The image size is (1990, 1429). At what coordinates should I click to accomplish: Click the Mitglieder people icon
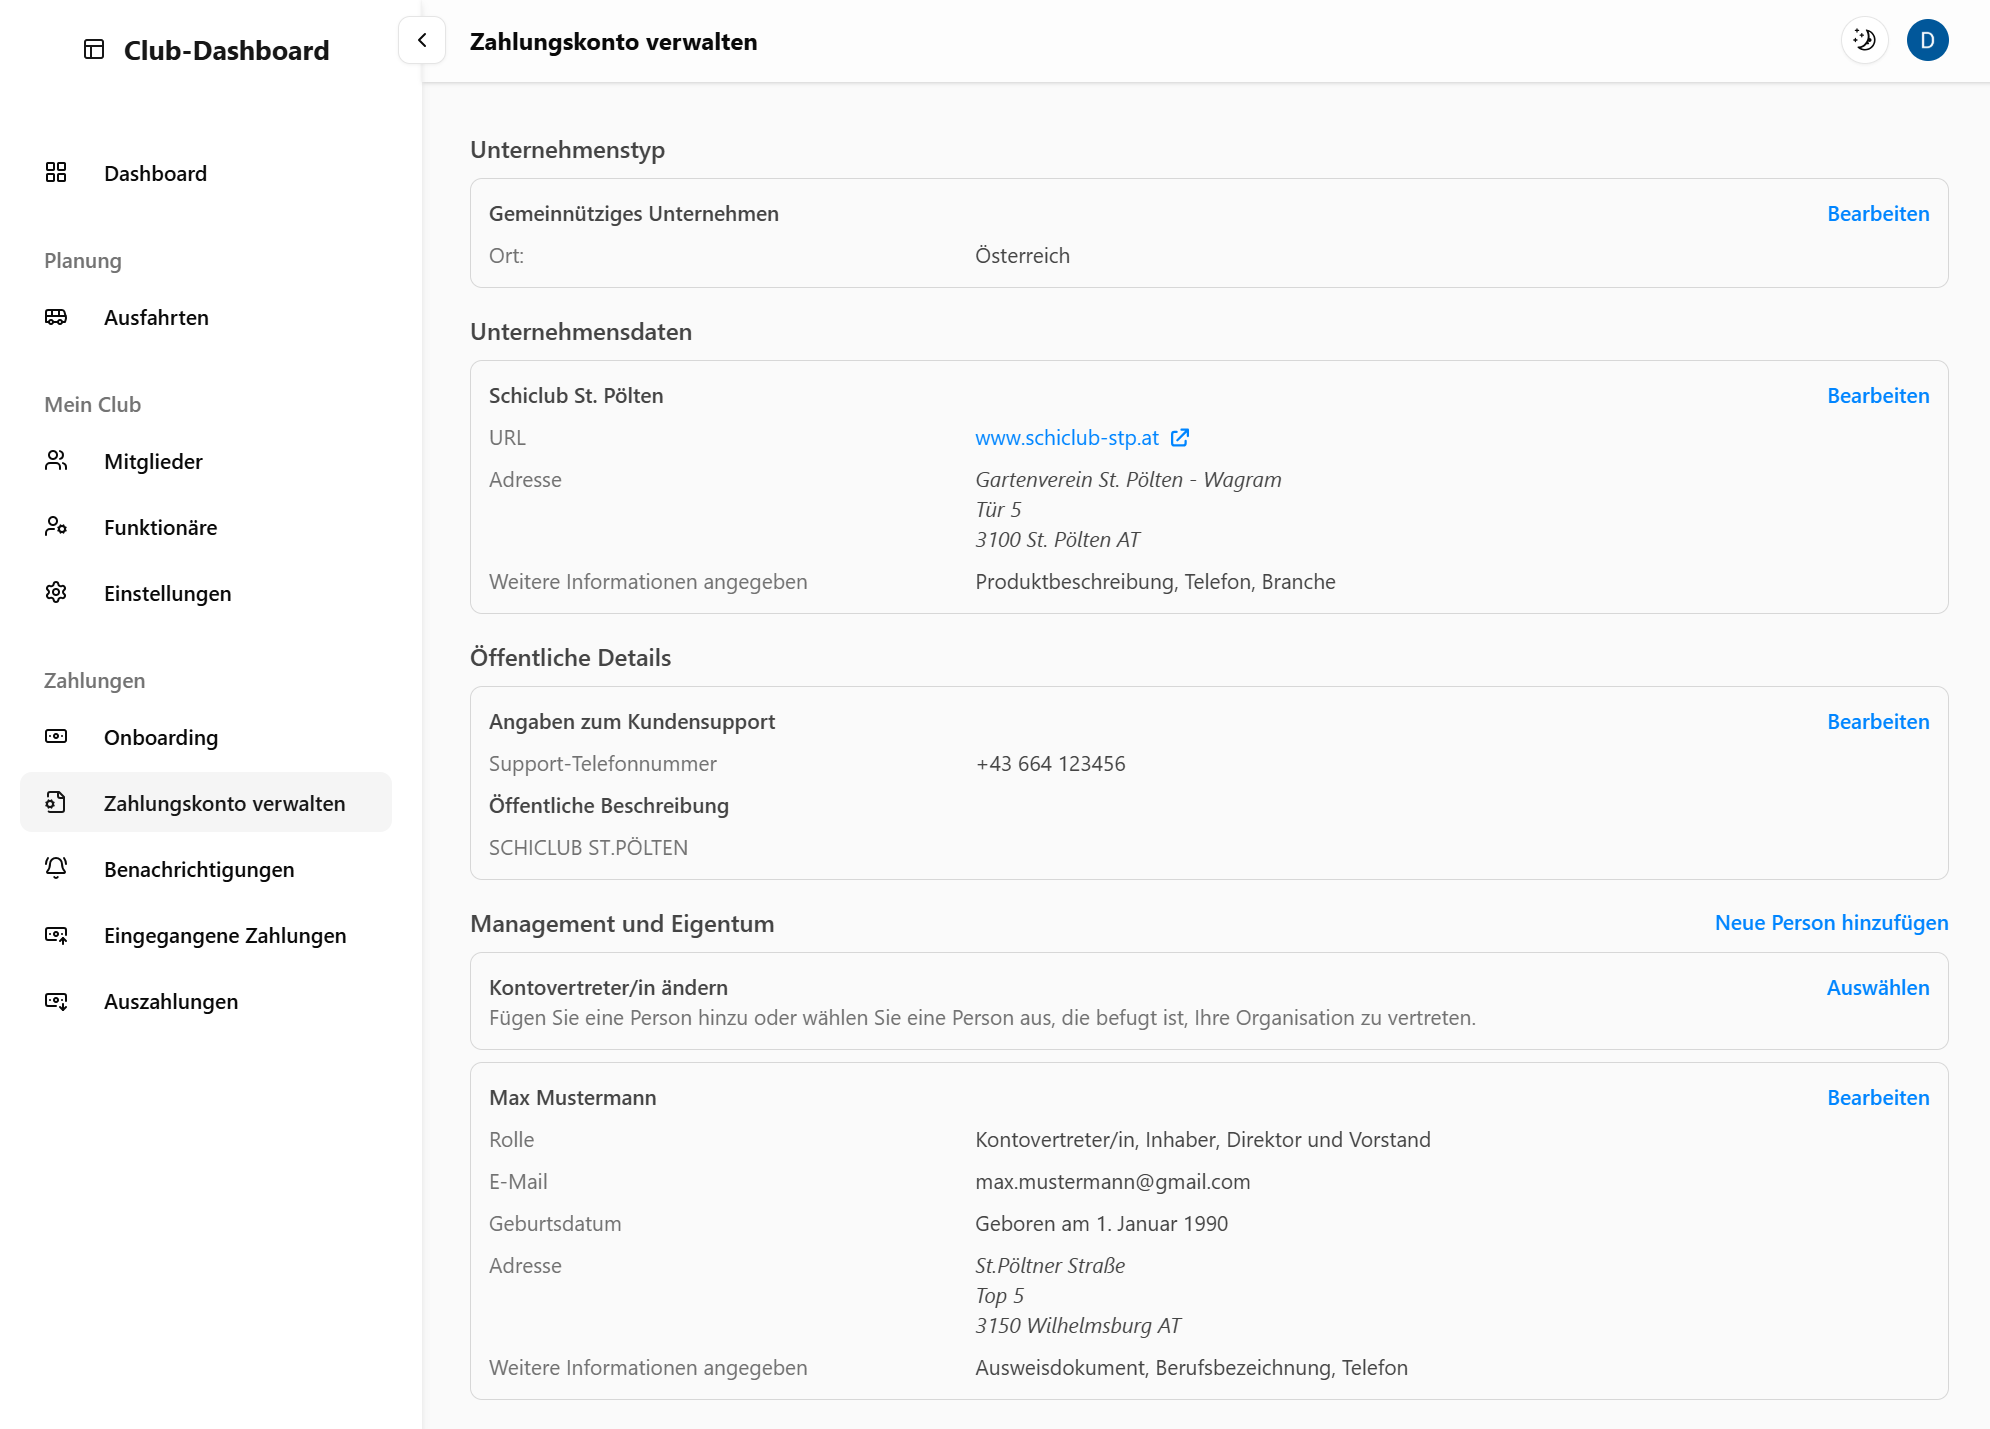pyautogui.click(x=56, y=461)
